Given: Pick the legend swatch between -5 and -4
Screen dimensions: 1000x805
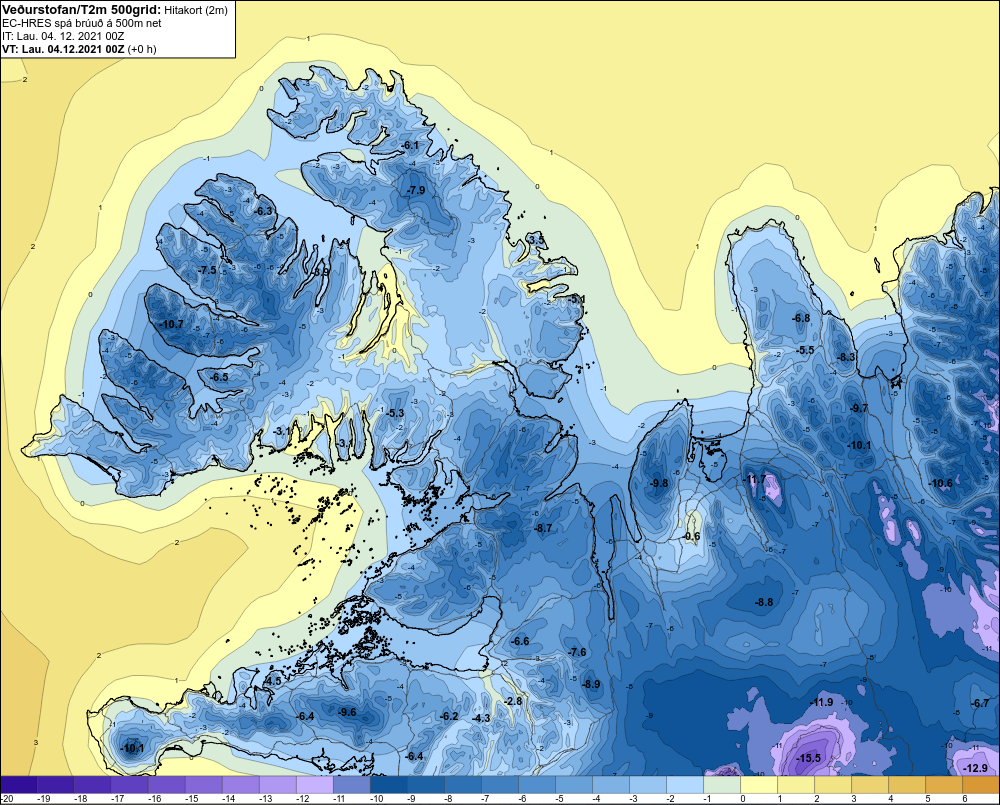Looking at the screenshot, I should pos(574,785).
